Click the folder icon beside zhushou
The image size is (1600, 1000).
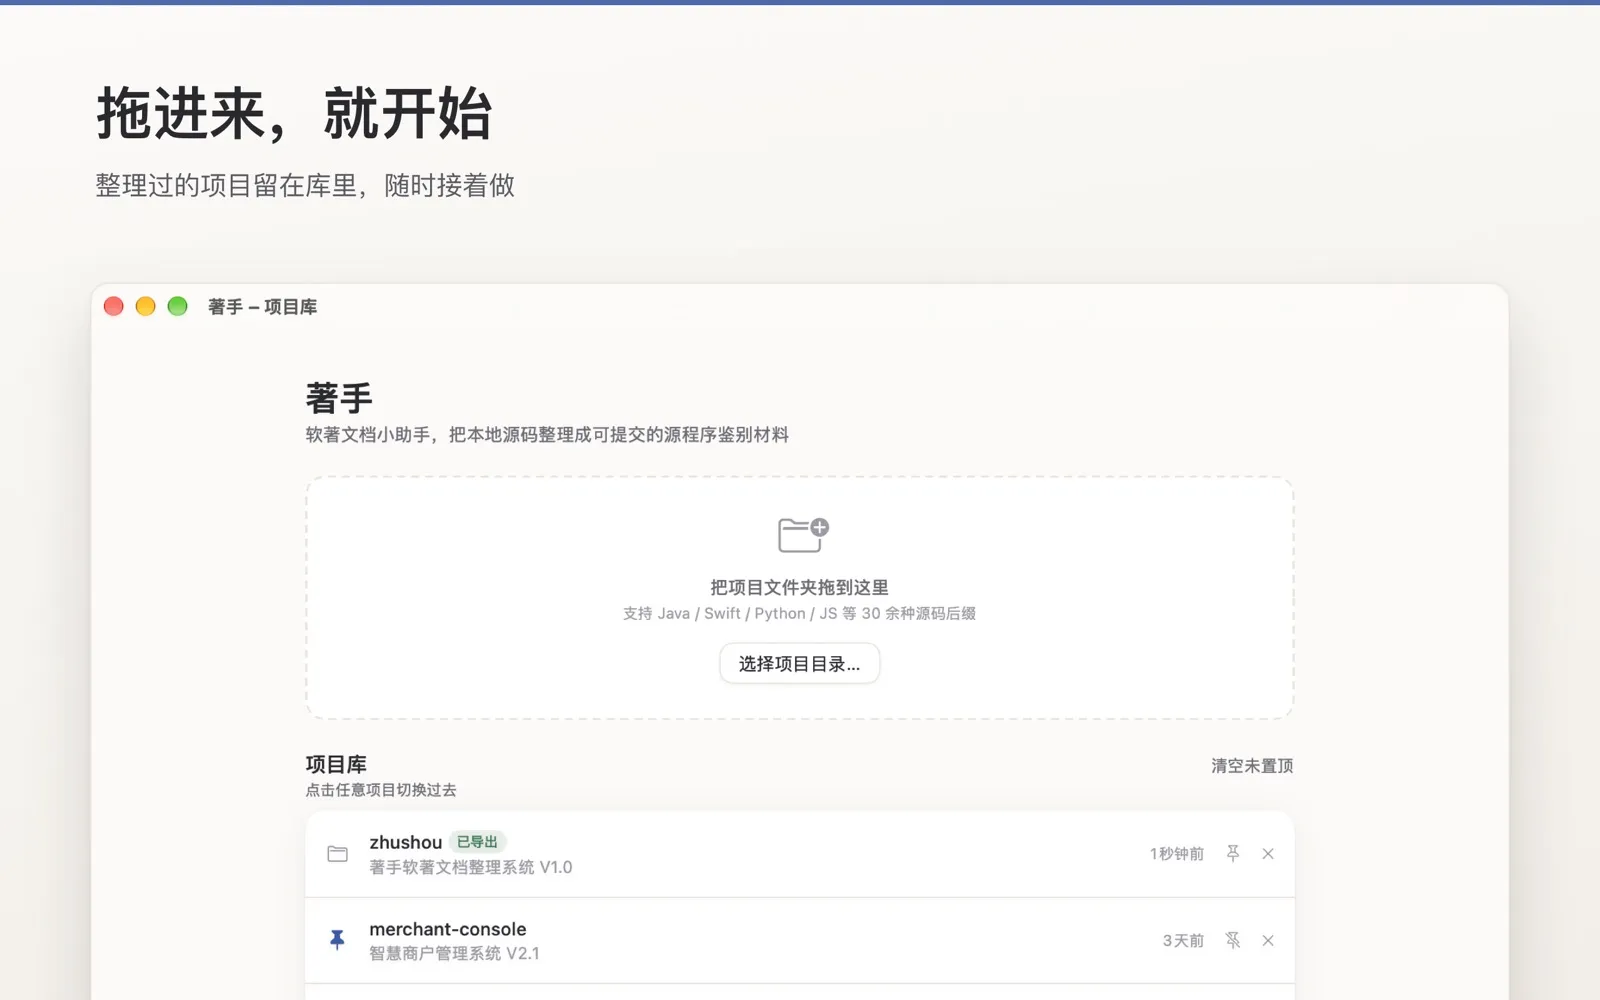[338, 854]
